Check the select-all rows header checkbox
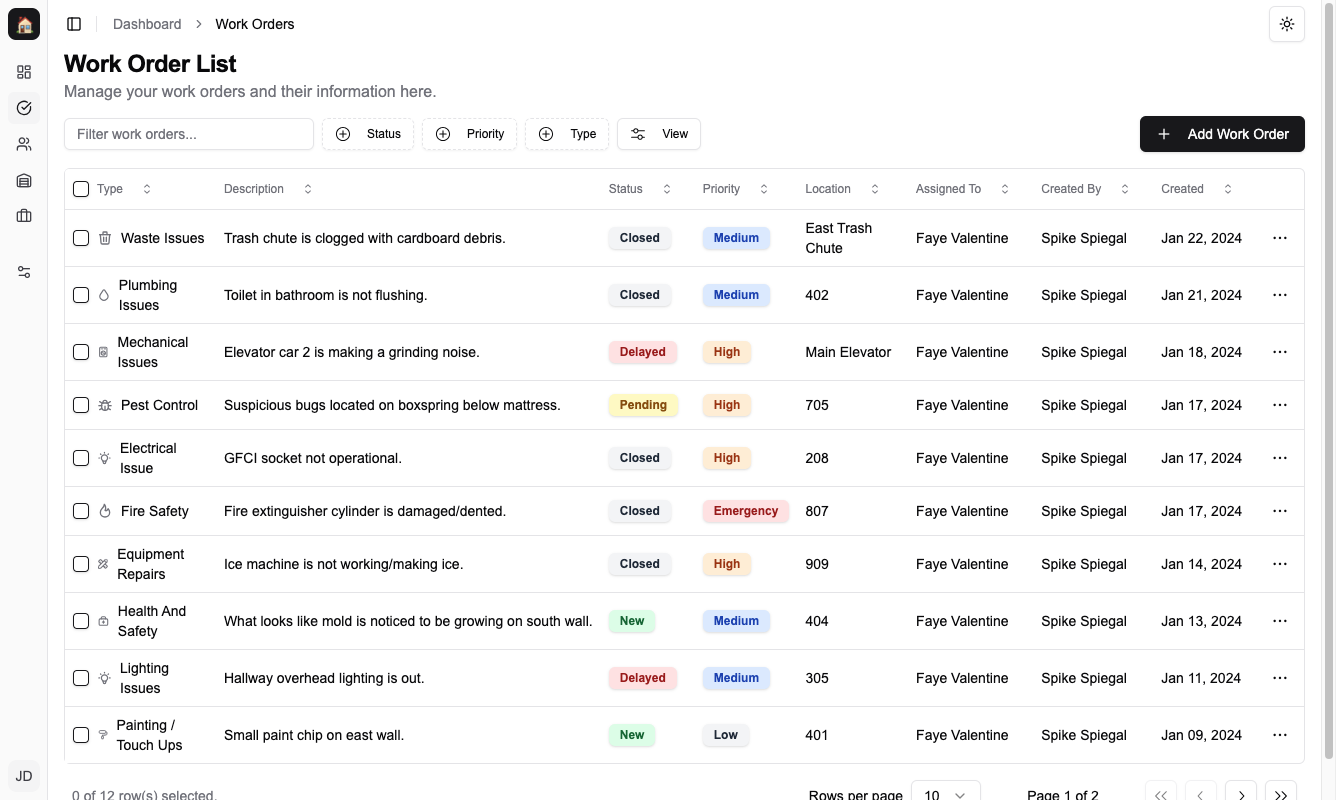 pyautogui.click(x=81, y=189)
